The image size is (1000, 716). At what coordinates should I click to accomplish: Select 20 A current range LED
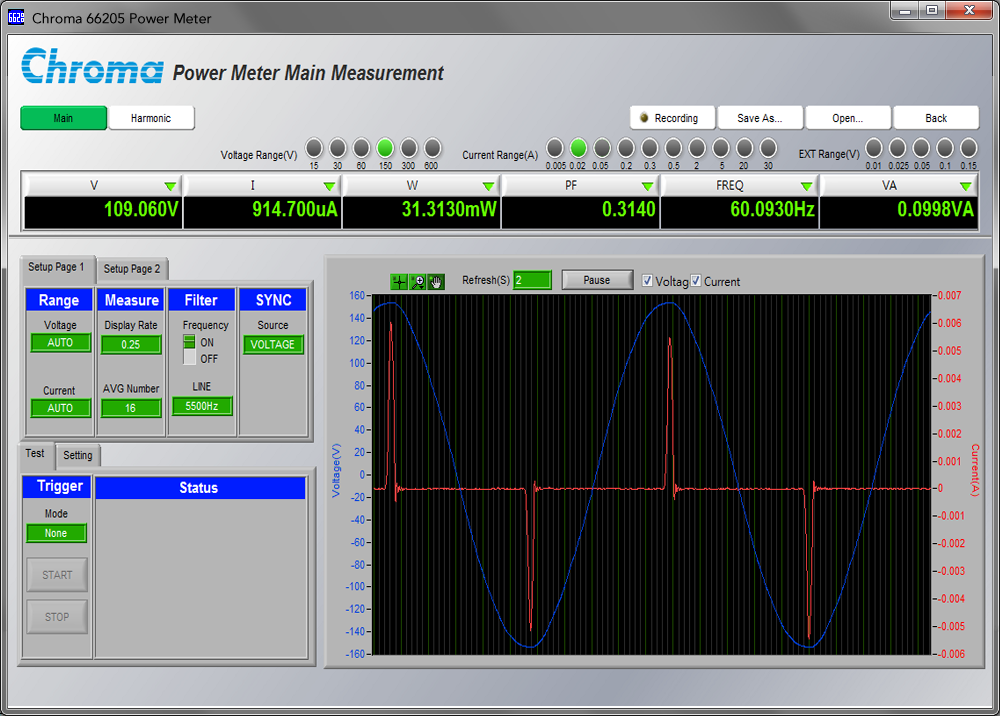[x=745, y=148]
